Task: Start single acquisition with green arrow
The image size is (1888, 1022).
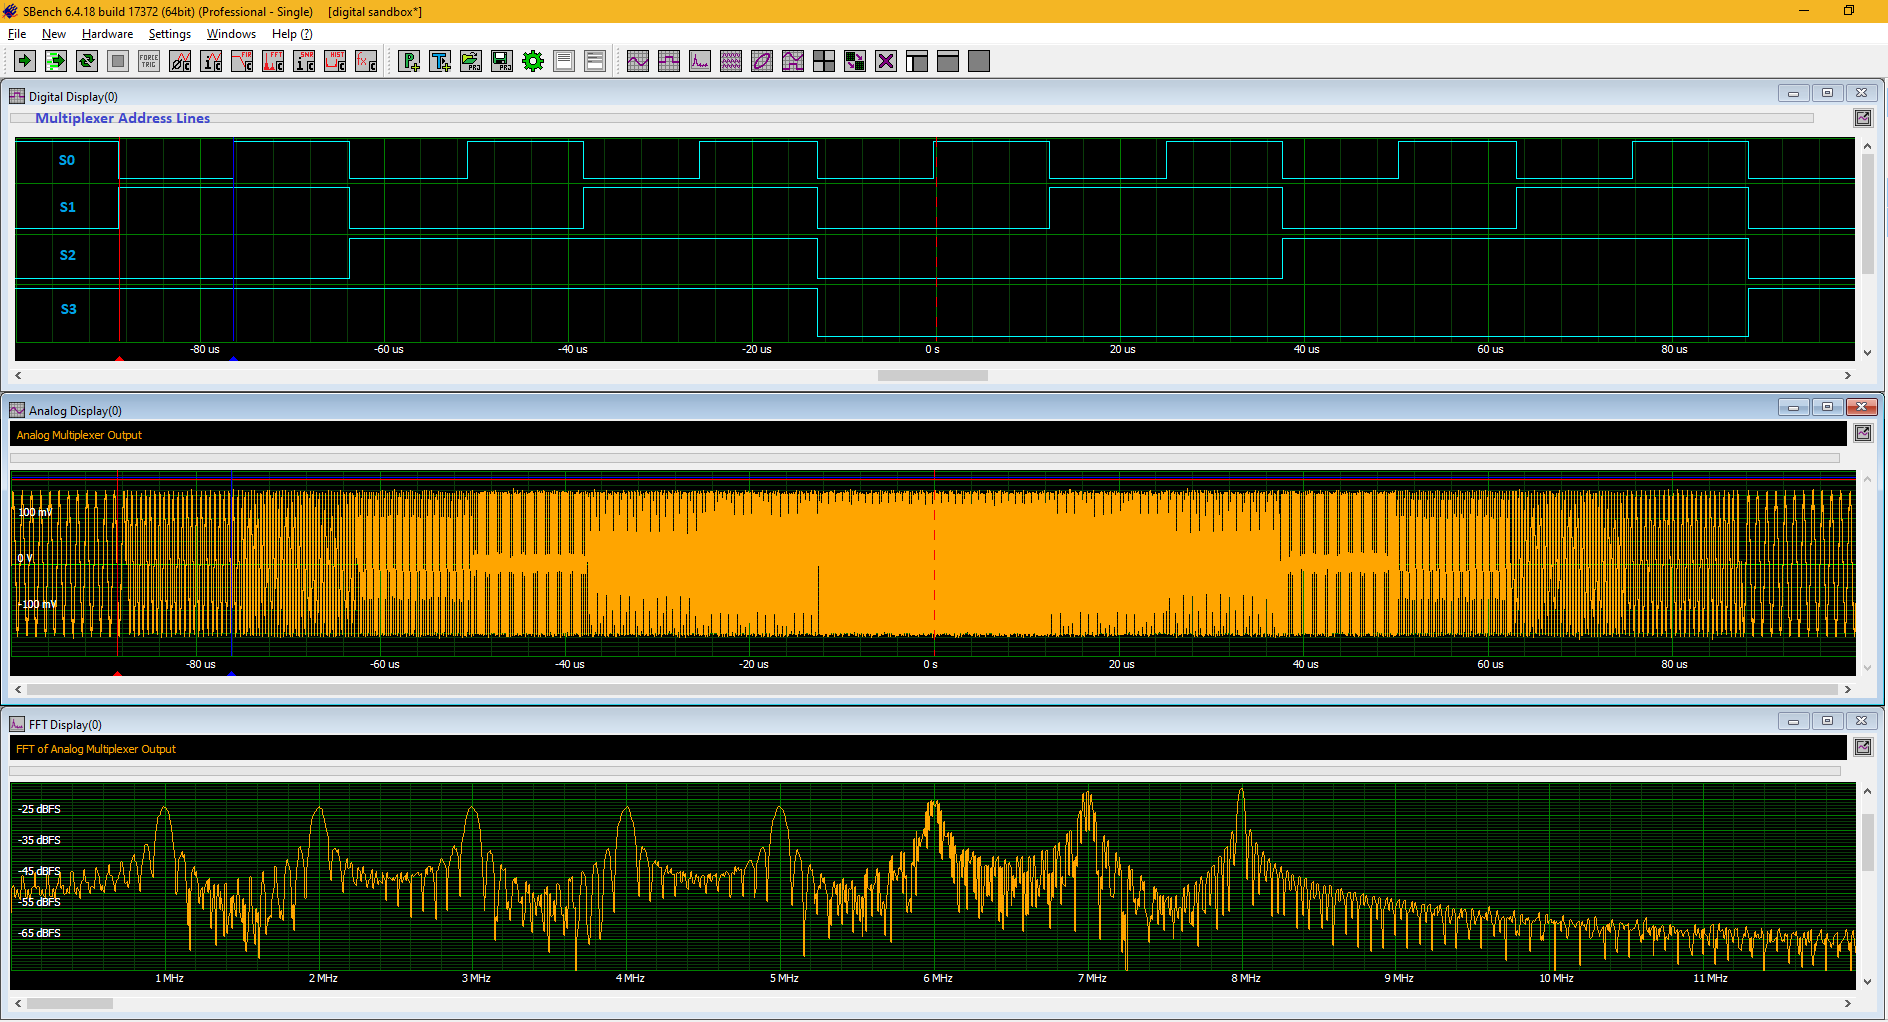Action: coord(25,61)
